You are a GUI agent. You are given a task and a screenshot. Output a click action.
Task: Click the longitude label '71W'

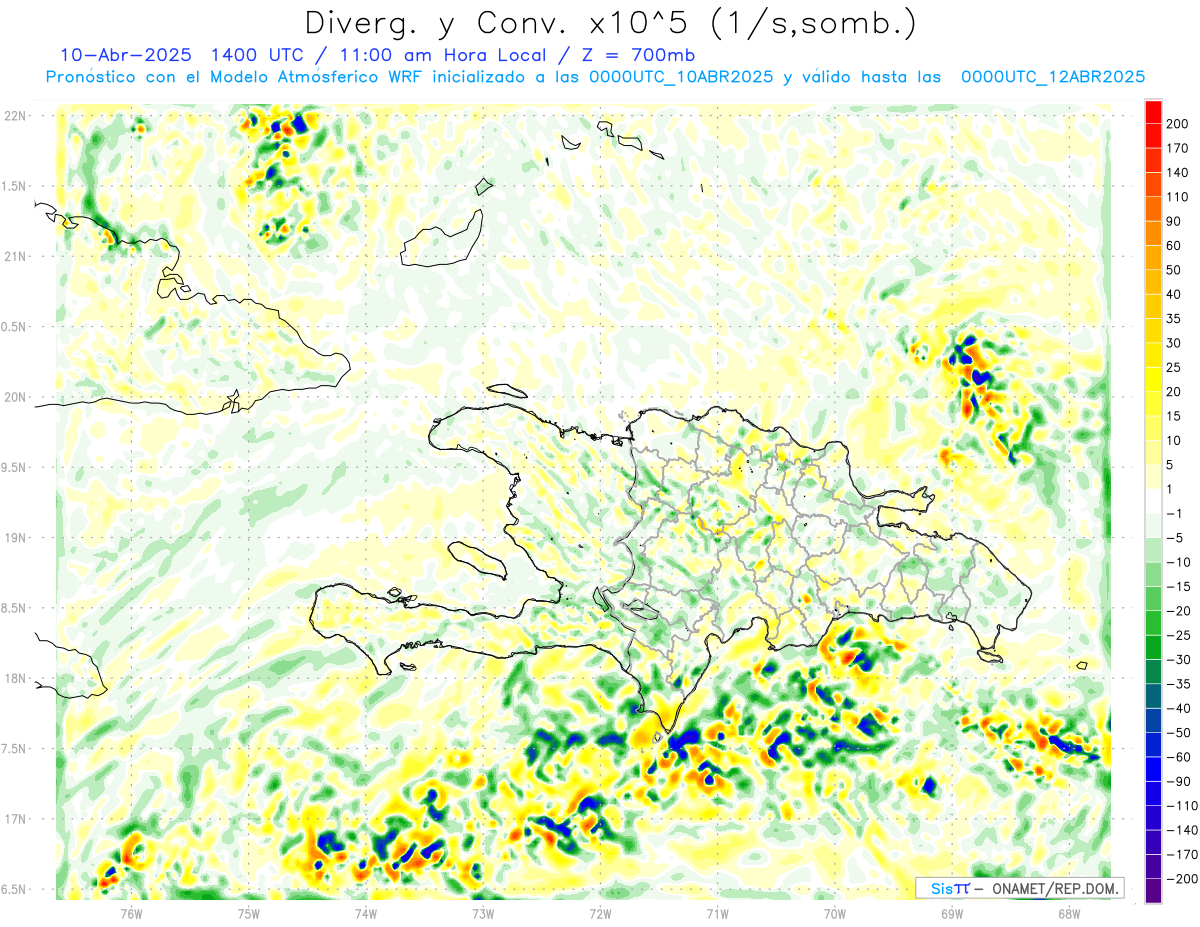pyautogui.click(x=717, y=913)
